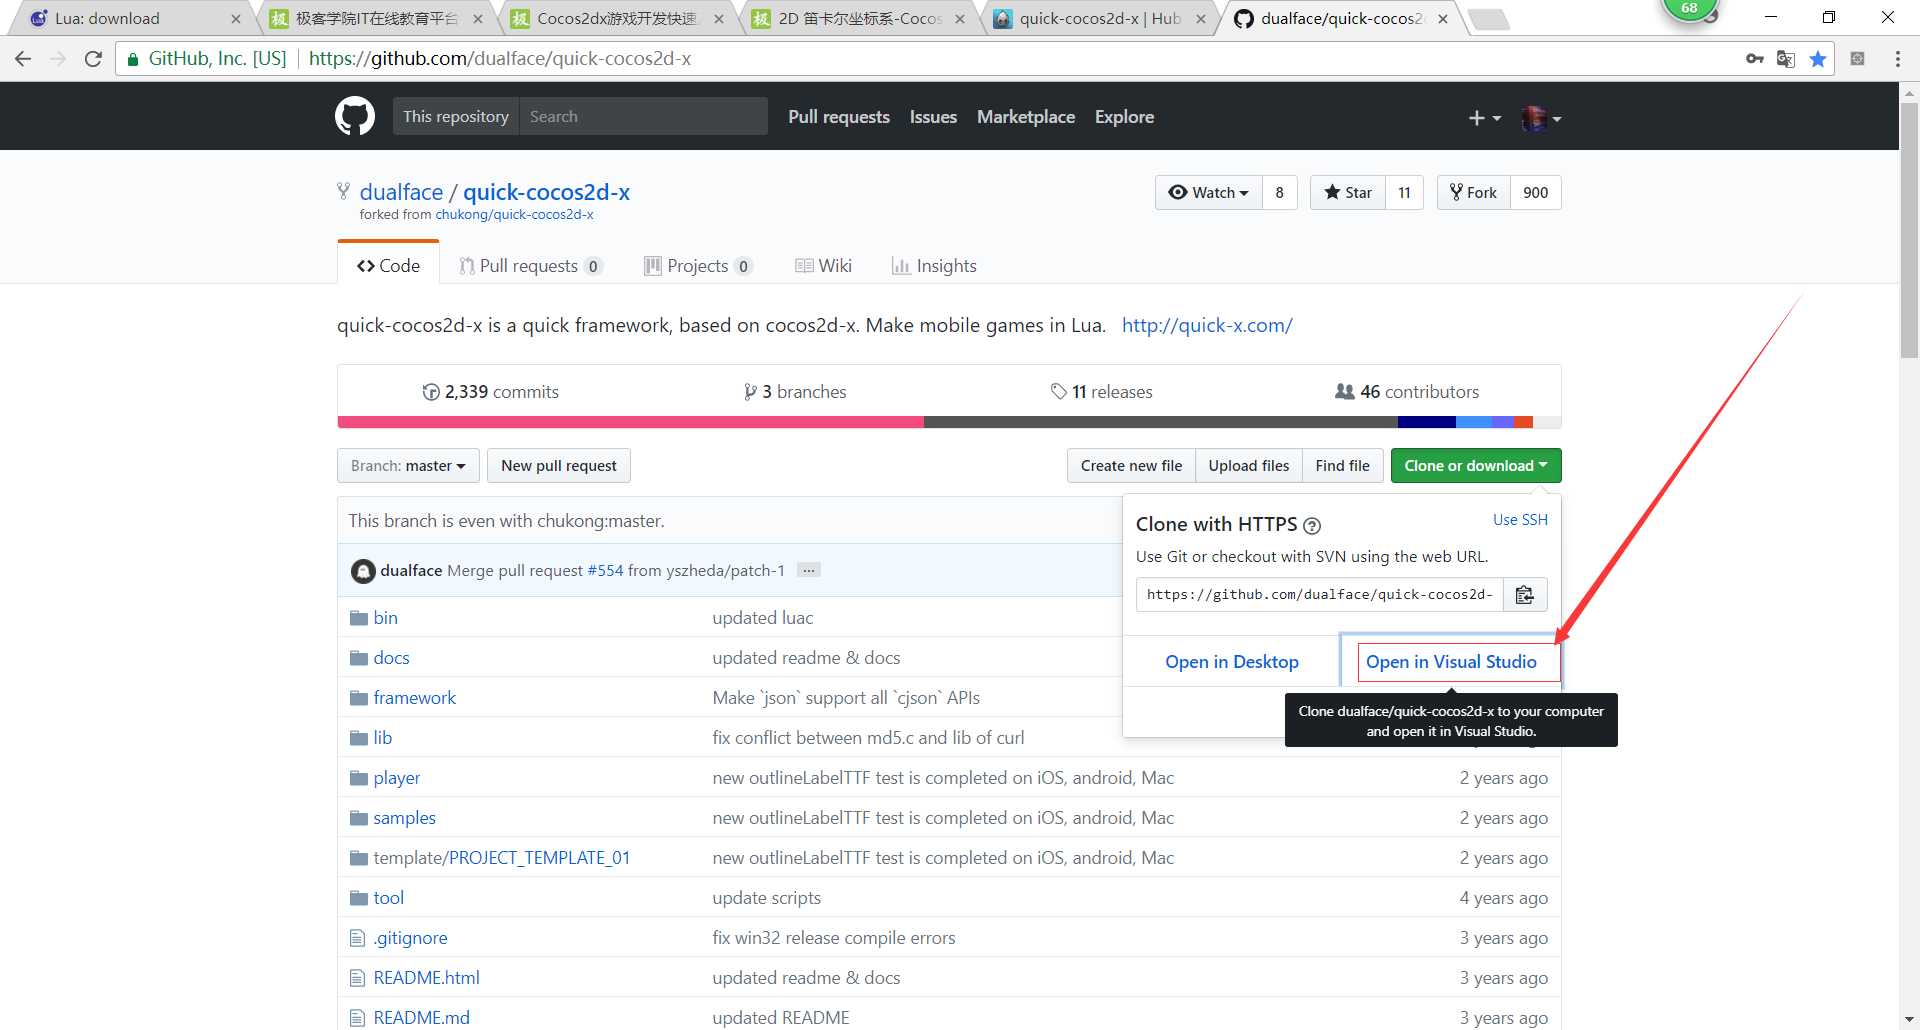Viewport: 1920px width, 1030px height.
Task: Open chukong/quick-cocos2d-x parent repository link
Action: [x=514, y=215]
